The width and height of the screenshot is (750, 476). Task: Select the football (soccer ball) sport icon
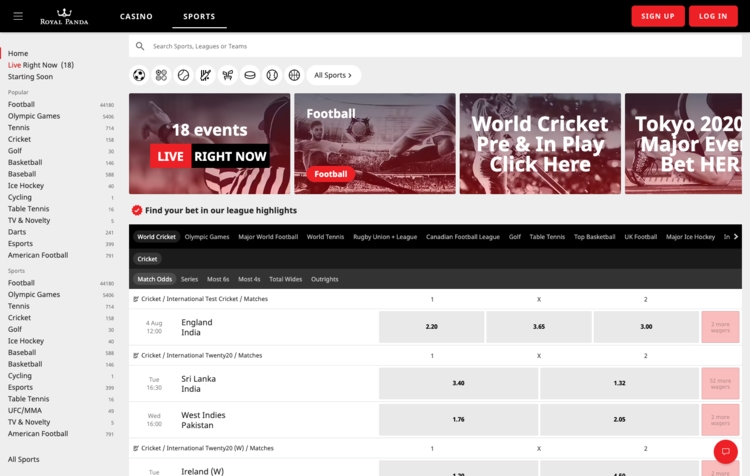point(139,75)
